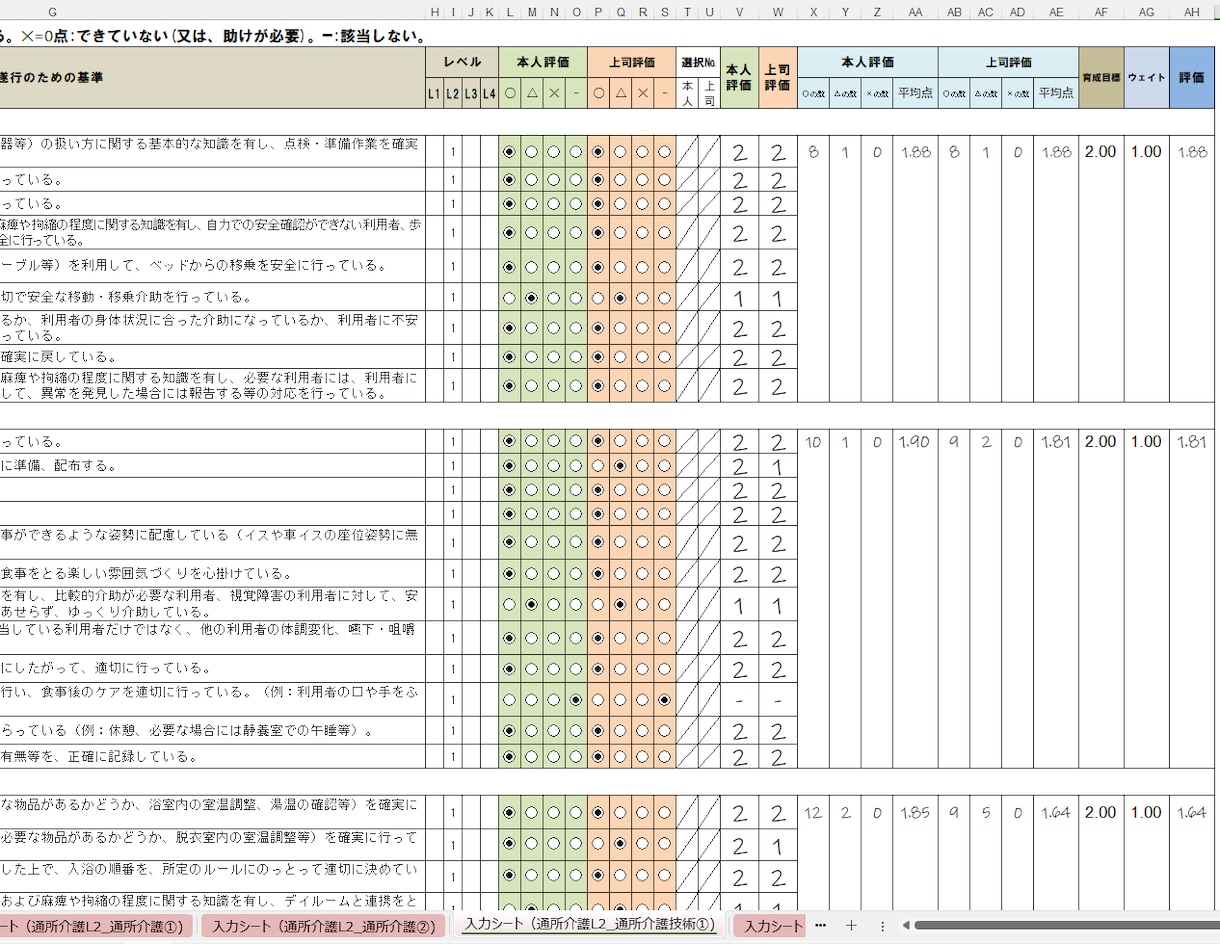Click the レベル header cell

[462, 62]
